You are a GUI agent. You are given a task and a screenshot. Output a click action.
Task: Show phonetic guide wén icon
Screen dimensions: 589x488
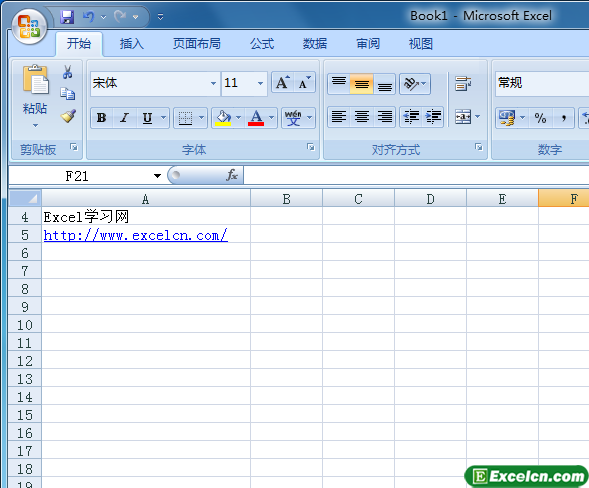click(293, 118)
